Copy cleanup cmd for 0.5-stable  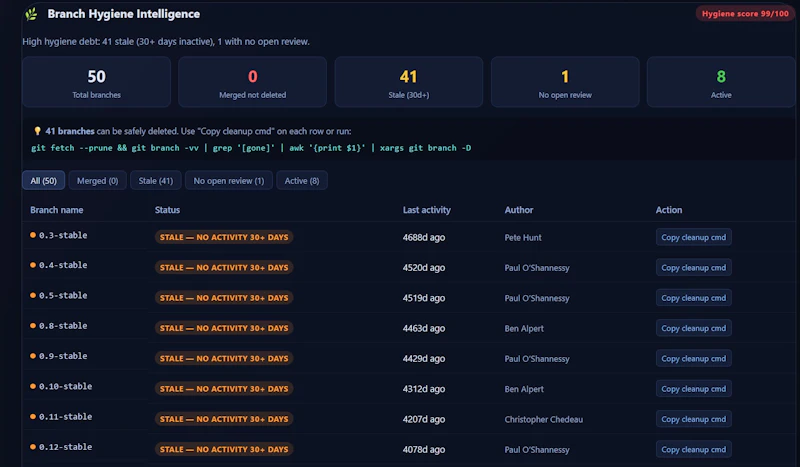pyautogui.click(x=693, y=298)
